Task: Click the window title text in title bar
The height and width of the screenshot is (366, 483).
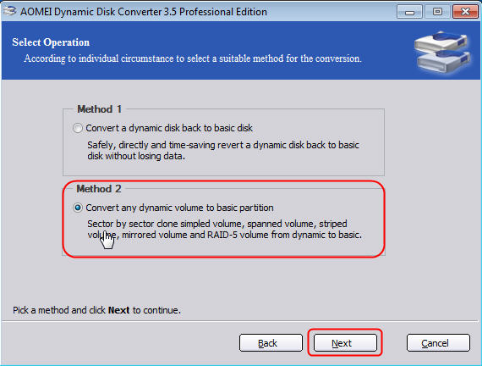Action: [144, 12]
